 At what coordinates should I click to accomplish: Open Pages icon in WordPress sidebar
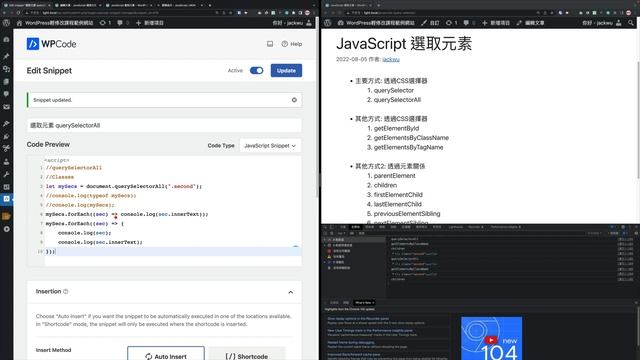click(x=6, y=82)
